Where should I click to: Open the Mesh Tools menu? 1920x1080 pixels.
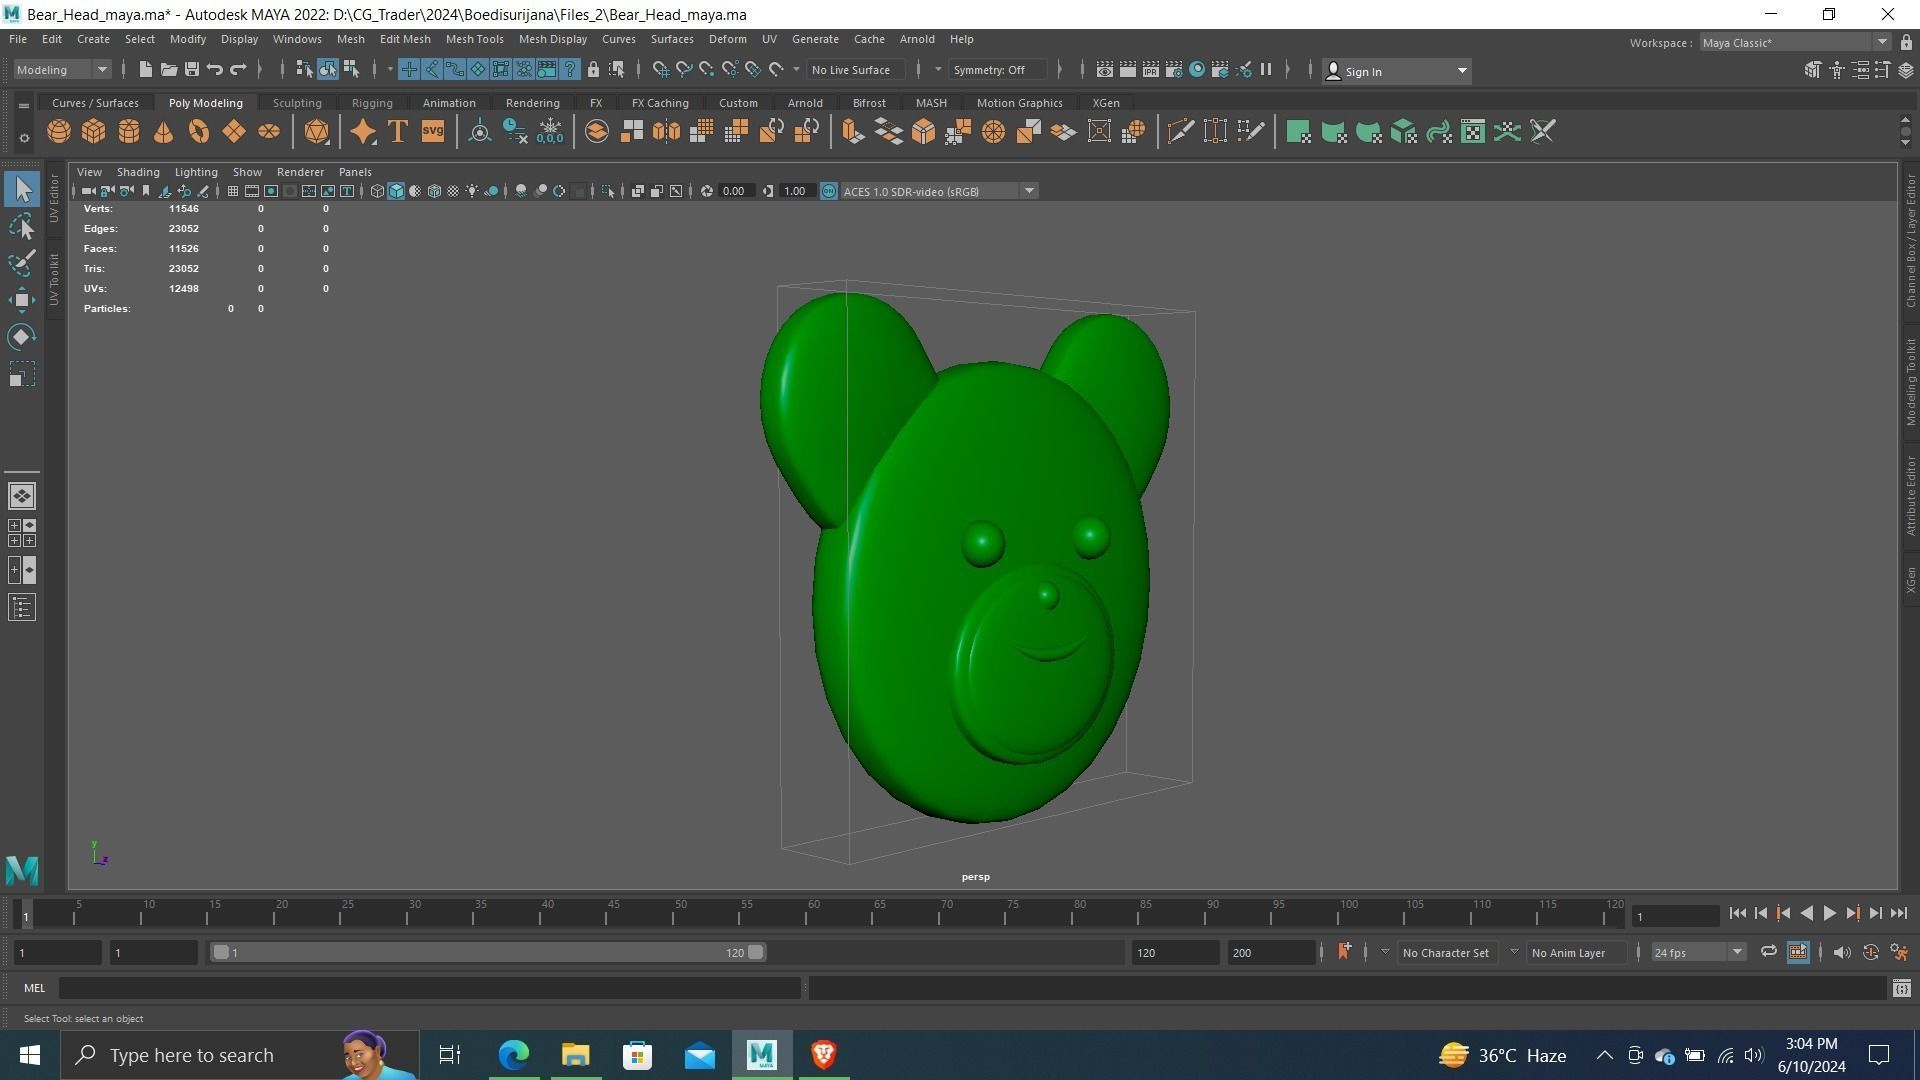[x=474, y=39]
